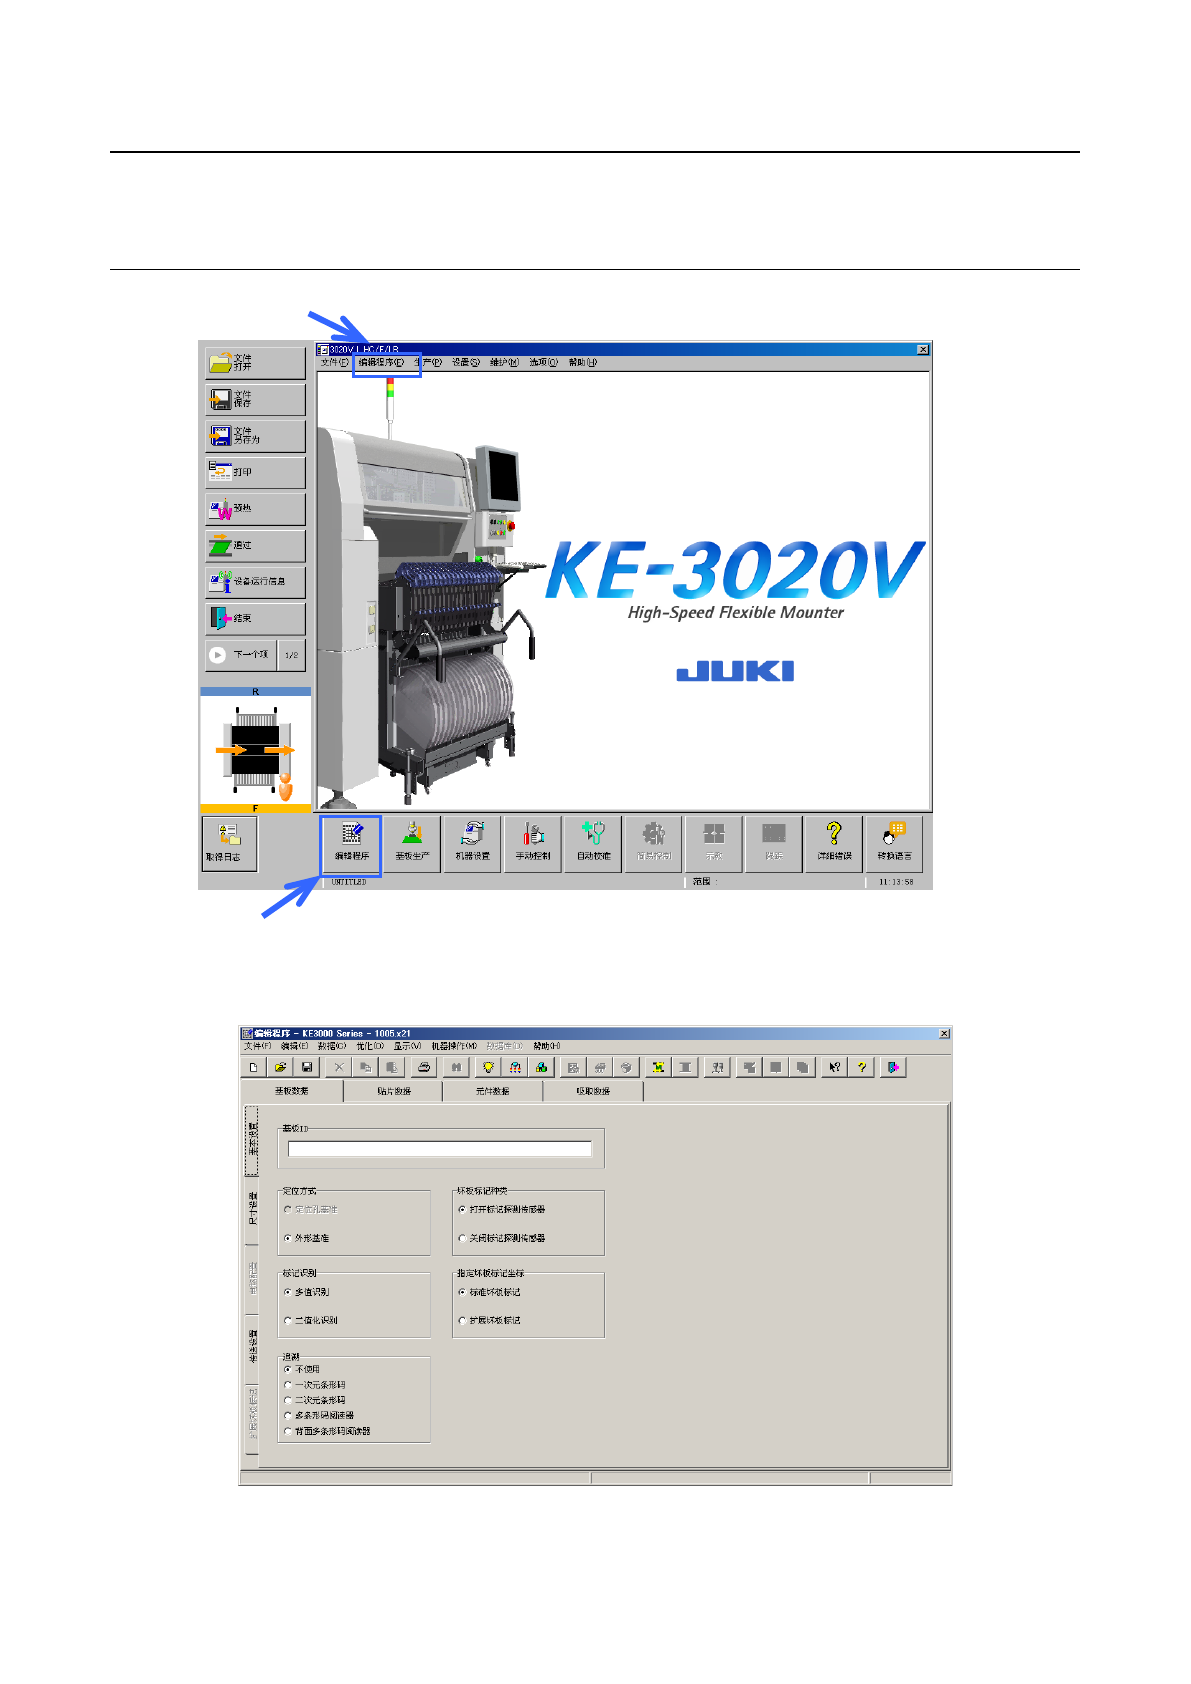This screenshot has width=1191, height=1684.
Task: Click printer icon in editor toolbar
Action: point(424,1067)
